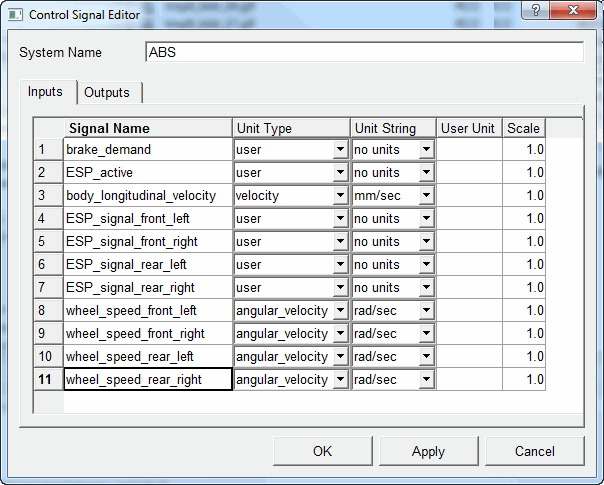Click the Scale cell for brake_demand
This screenshot has width=604, height=485.
[x=524, y=149]
